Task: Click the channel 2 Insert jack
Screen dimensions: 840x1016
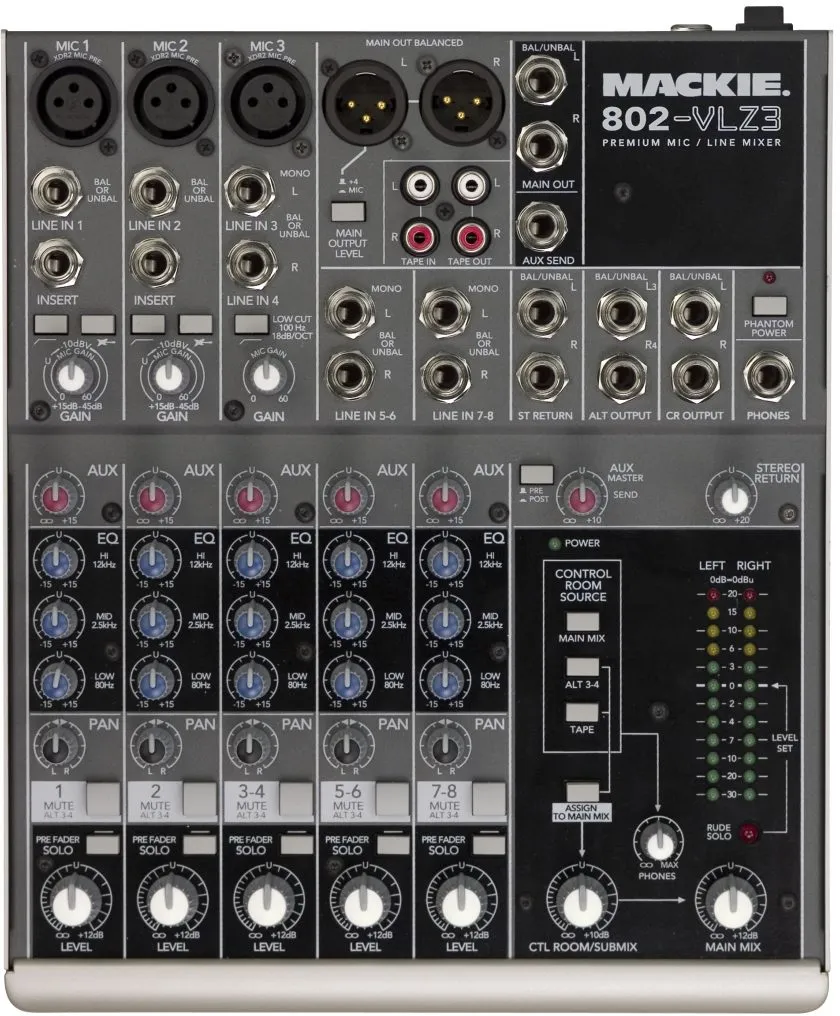Action: 154,264
